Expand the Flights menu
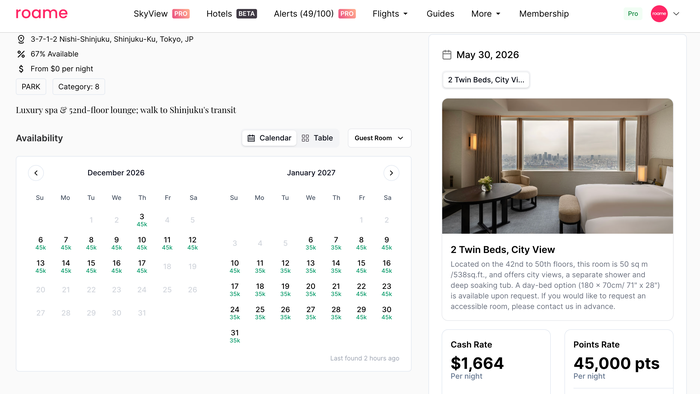700x394 pixels. pyautogui.click(x=390, y=14)
